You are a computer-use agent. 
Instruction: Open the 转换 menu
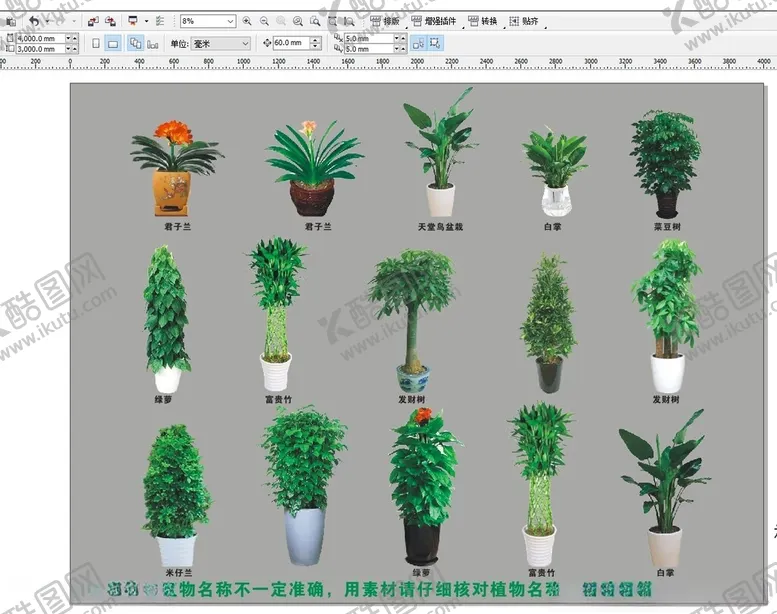[x=483, y=21]
